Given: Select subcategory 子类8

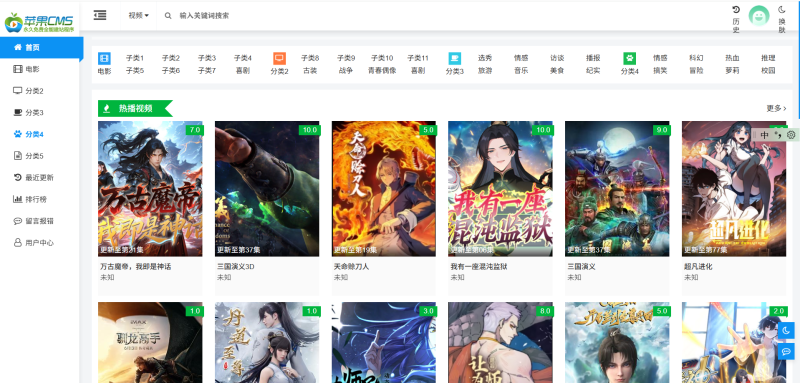Looking at the screenshot, I should 310,58.
